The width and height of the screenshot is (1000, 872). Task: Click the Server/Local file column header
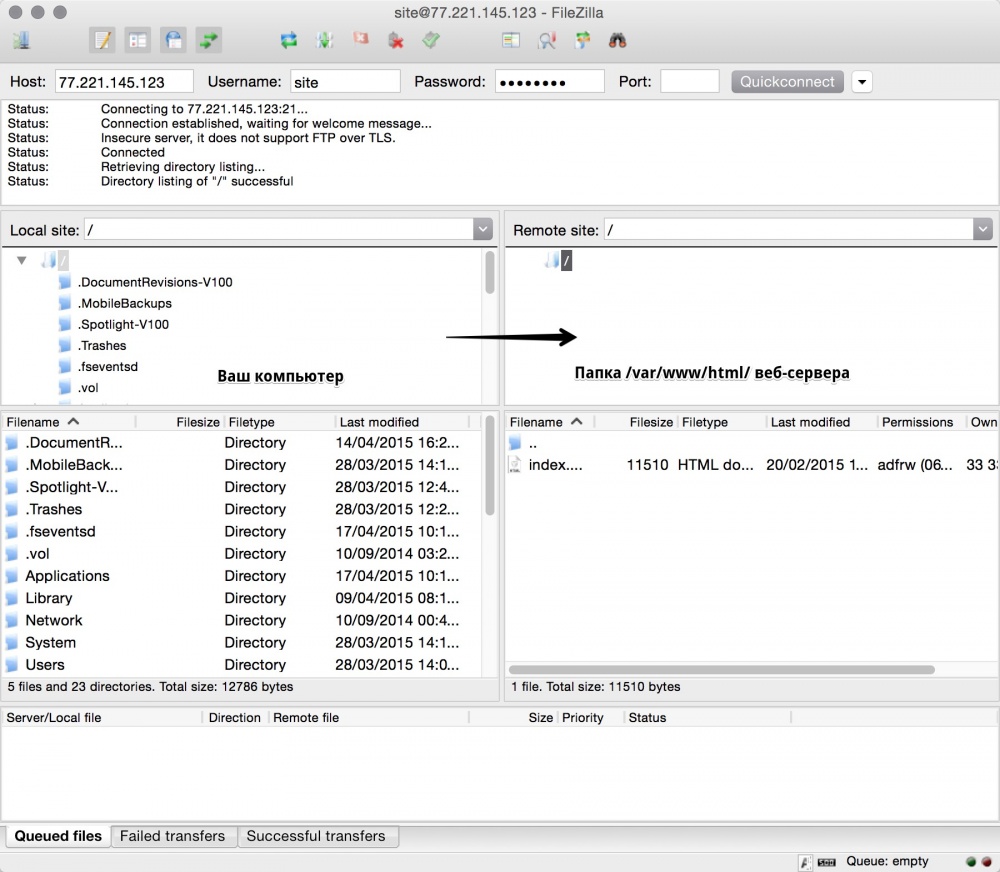pyautogui.click(x=102, y=718)
